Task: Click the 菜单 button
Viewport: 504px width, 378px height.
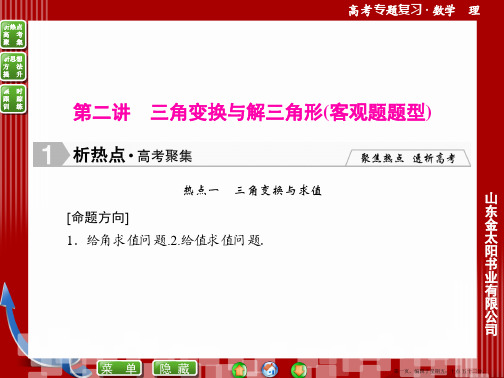Action: click(119, 369)
